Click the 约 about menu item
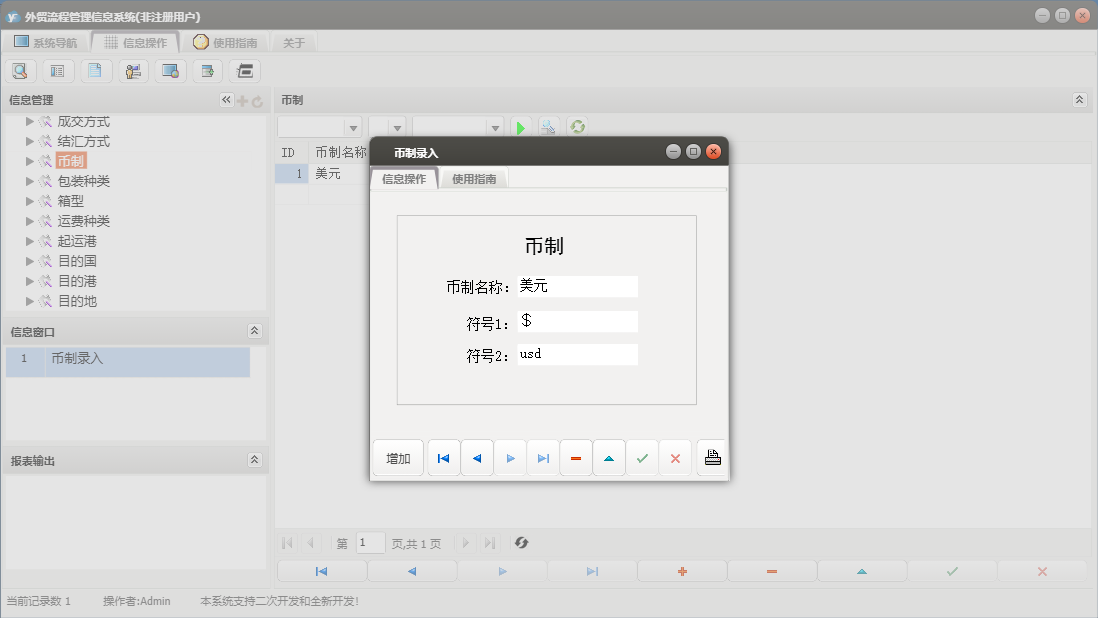The width and height of the screenshot is (1098, 618). tap(294, 41)
